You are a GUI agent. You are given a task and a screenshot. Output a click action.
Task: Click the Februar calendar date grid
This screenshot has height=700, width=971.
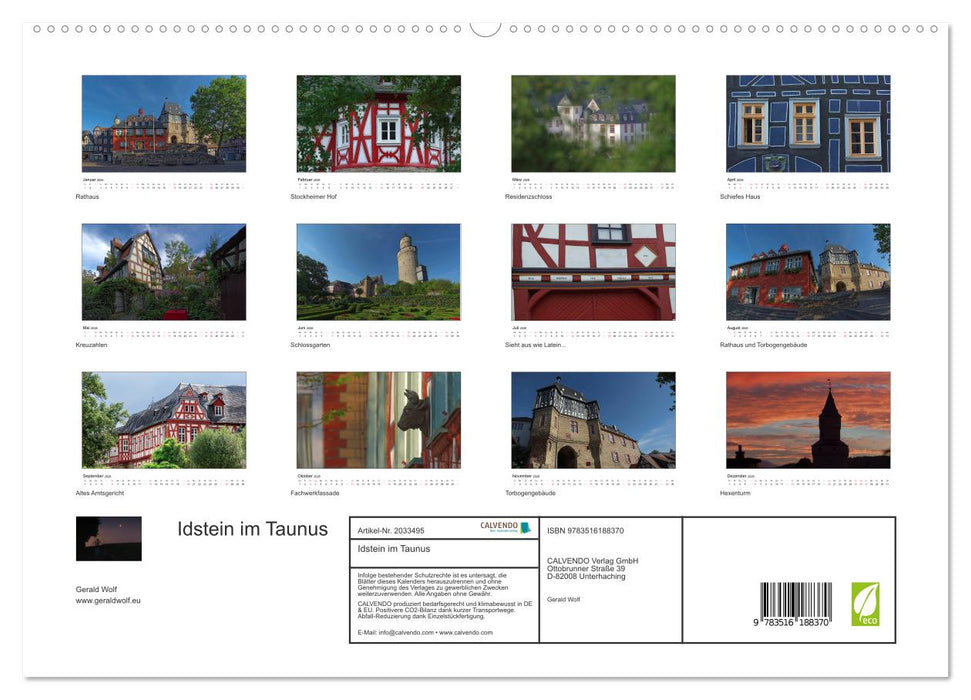click(378, 184)
